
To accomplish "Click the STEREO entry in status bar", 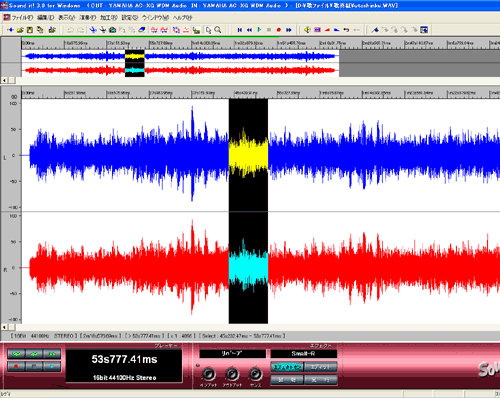I will pyautogui.click(x=64, y=336).
